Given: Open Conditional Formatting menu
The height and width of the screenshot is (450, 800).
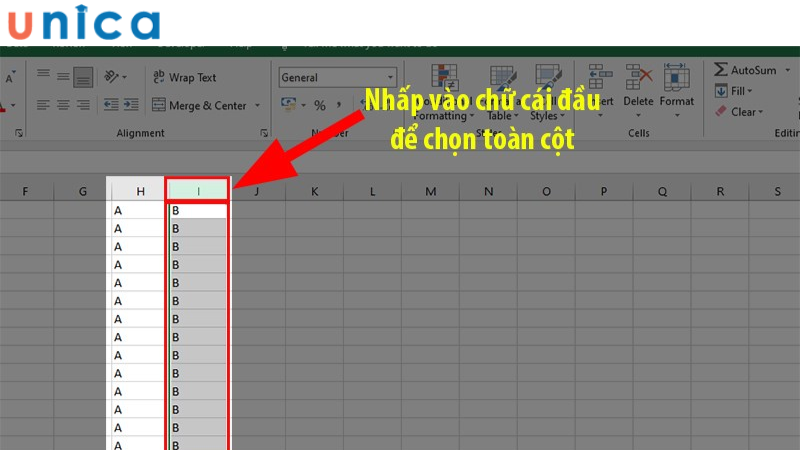Looking at the screenshot, I should pyautogui.click(x=444, y=92).
